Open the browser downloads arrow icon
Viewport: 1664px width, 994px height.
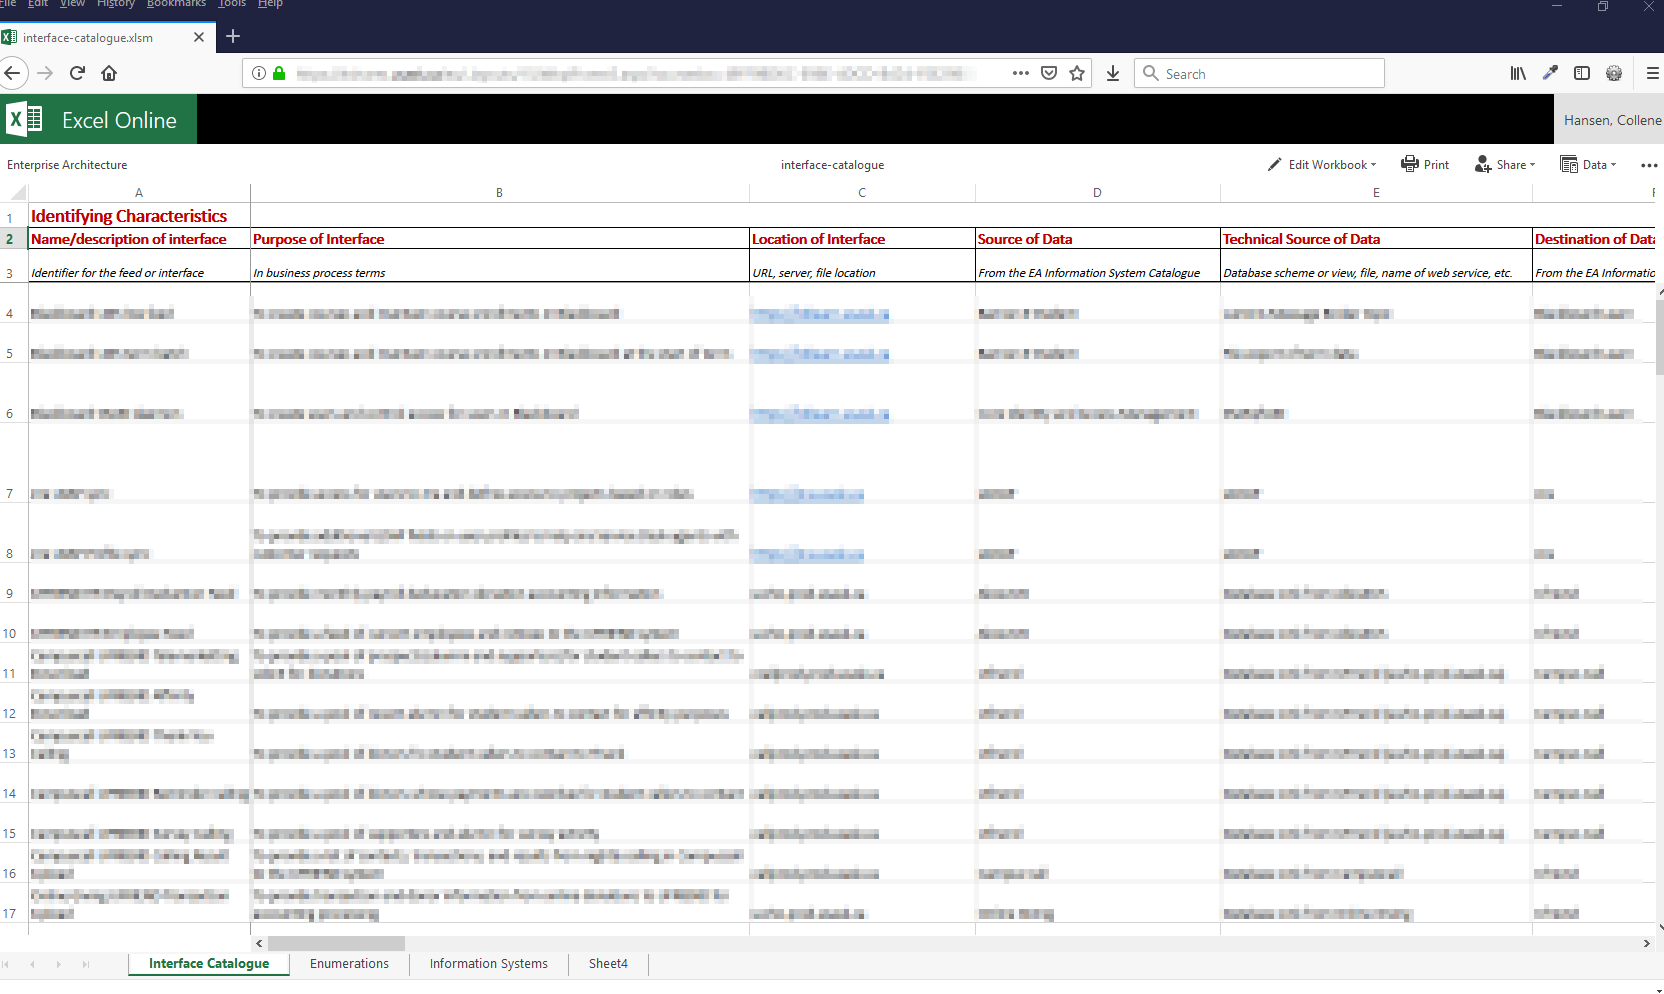tap(1112, 73)
